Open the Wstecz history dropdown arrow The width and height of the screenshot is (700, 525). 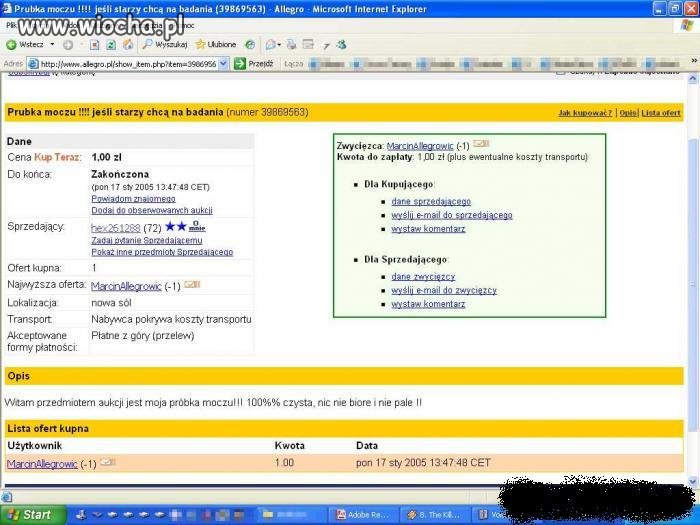click(52, 45)
